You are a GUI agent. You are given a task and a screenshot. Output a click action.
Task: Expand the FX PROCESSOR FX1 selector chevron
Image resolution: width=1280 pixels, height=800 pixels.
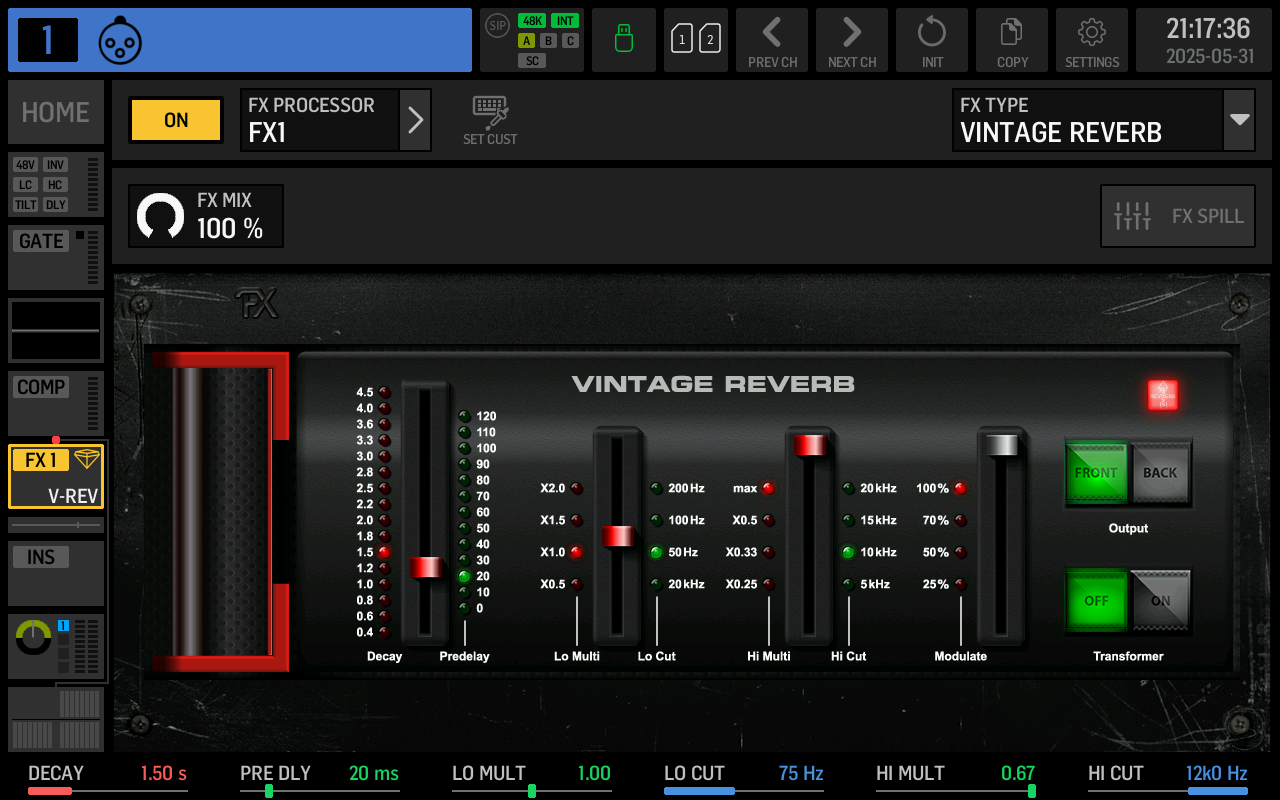[x=416, y=119]
